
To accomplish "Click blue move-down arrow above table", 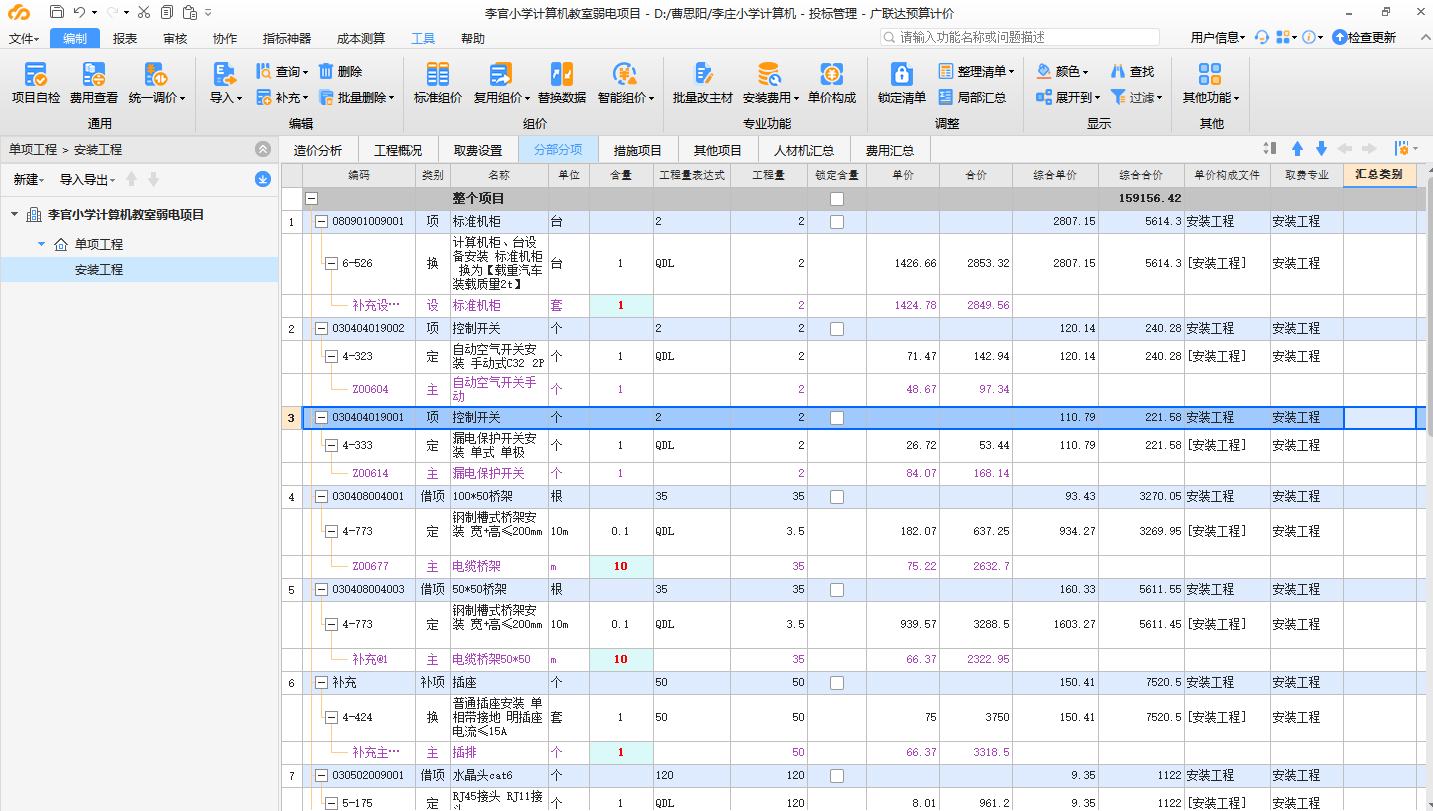I will pos(1321,148).
